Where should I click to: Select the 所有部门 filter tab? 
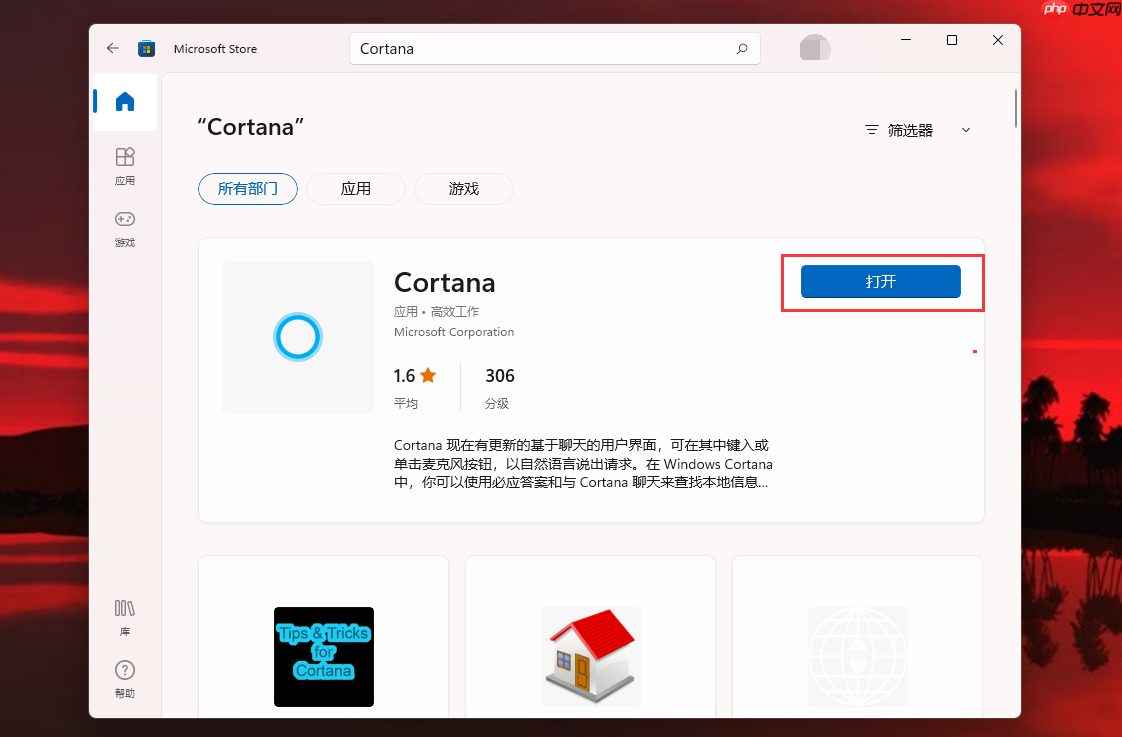(x=248, y=189)
